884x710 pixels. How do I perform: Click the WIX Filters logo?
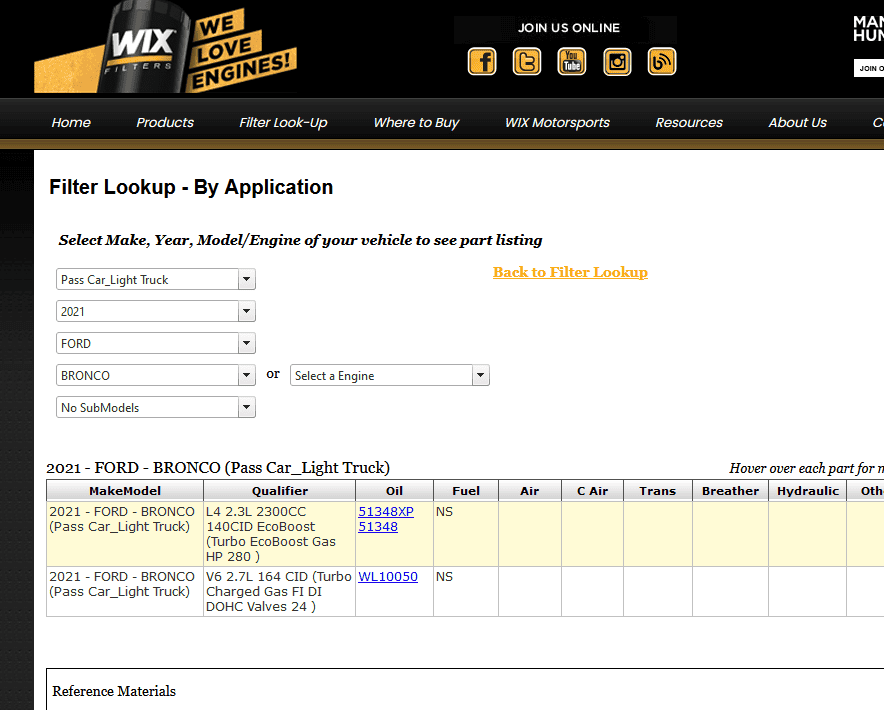(165, 48)
